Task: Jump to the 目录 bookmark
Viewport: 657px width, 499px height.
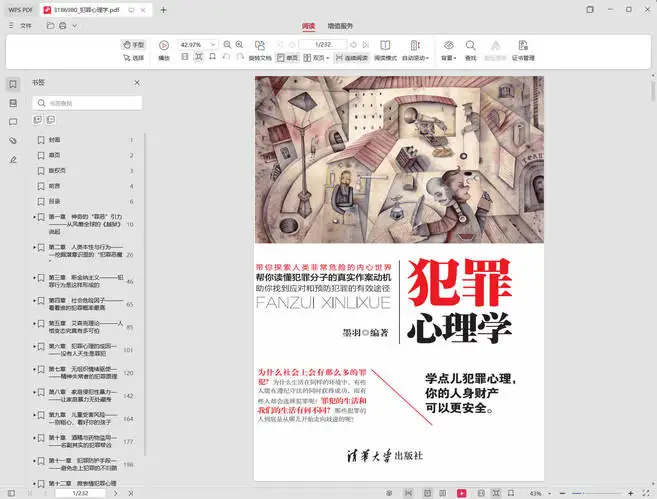Action: pyautogui.click(x=55, y=201)
